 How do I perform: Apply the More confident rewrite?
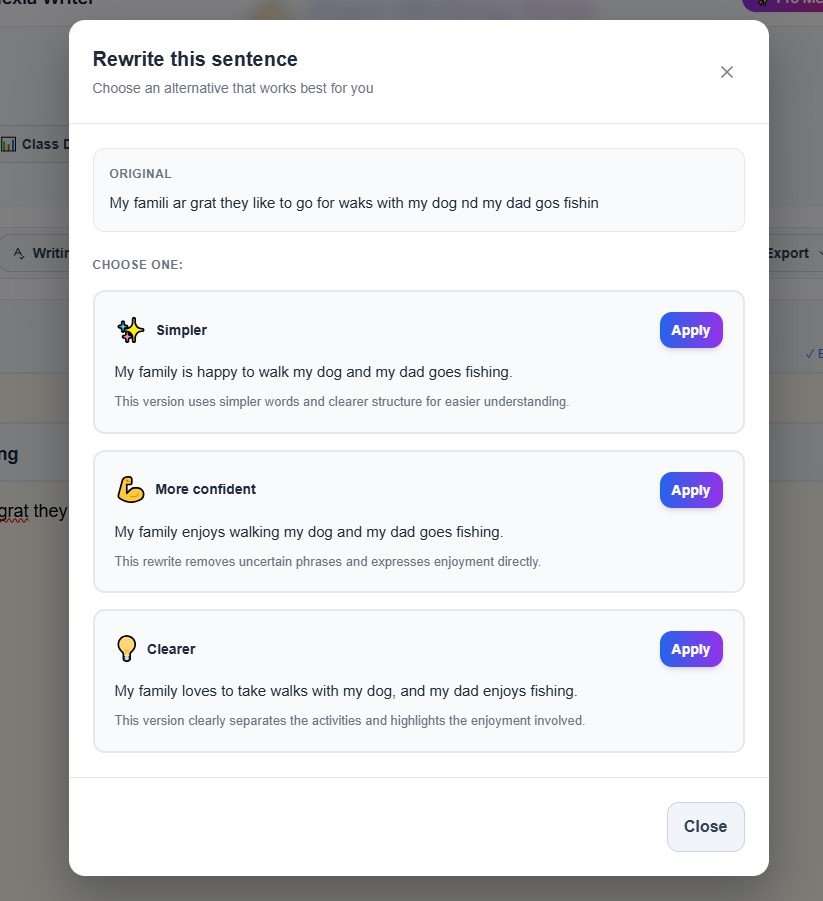690,490
